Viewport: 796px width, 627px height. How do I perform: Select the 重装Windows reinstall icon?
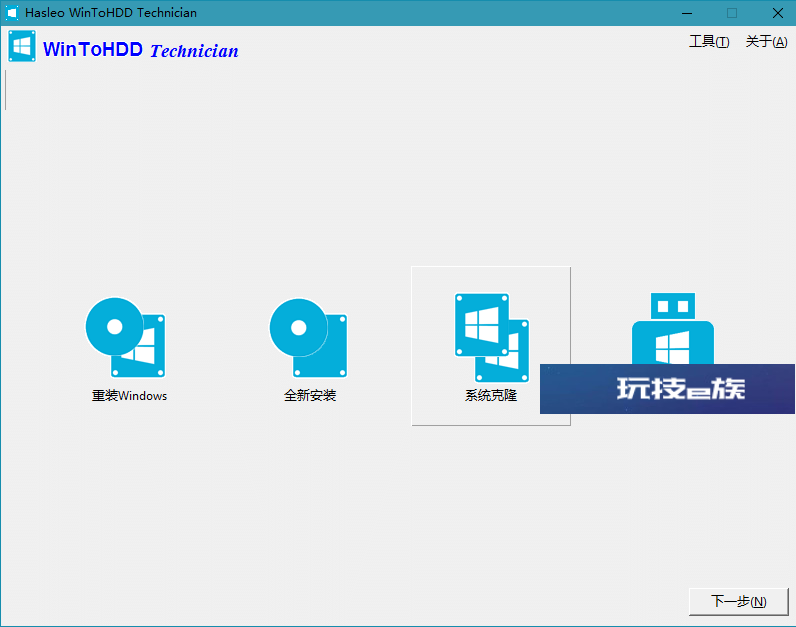[x=125, y=337]
